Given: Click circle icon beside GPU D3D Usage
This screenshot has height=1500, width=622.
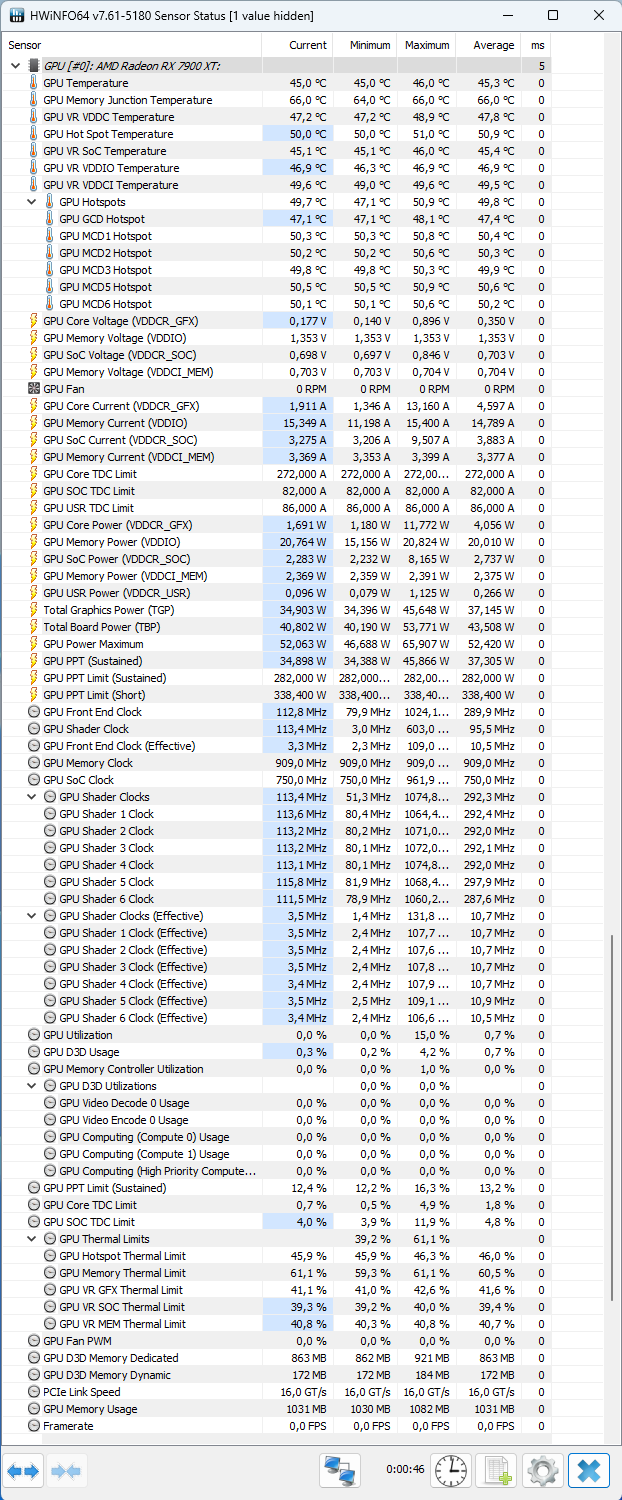Looking at the screenshot, I should [x=33, y=1052].
